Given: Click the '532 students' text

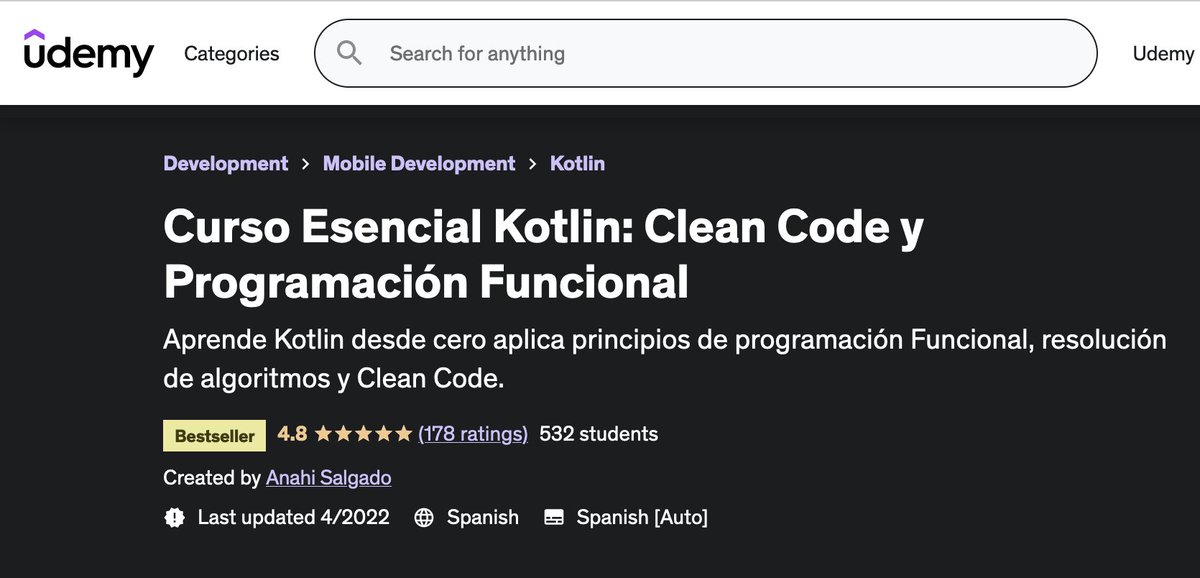Looking at the screenshot, I should 599,434.
